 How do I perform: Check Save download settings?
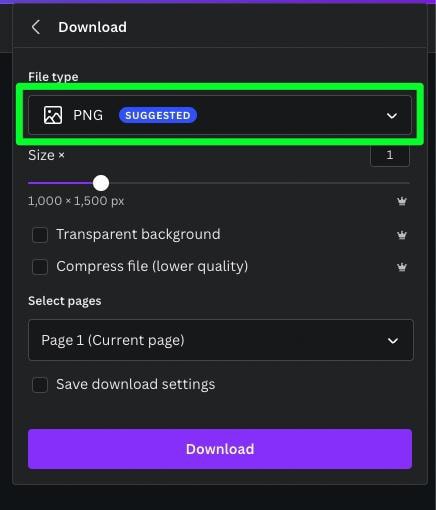(40, 385)
